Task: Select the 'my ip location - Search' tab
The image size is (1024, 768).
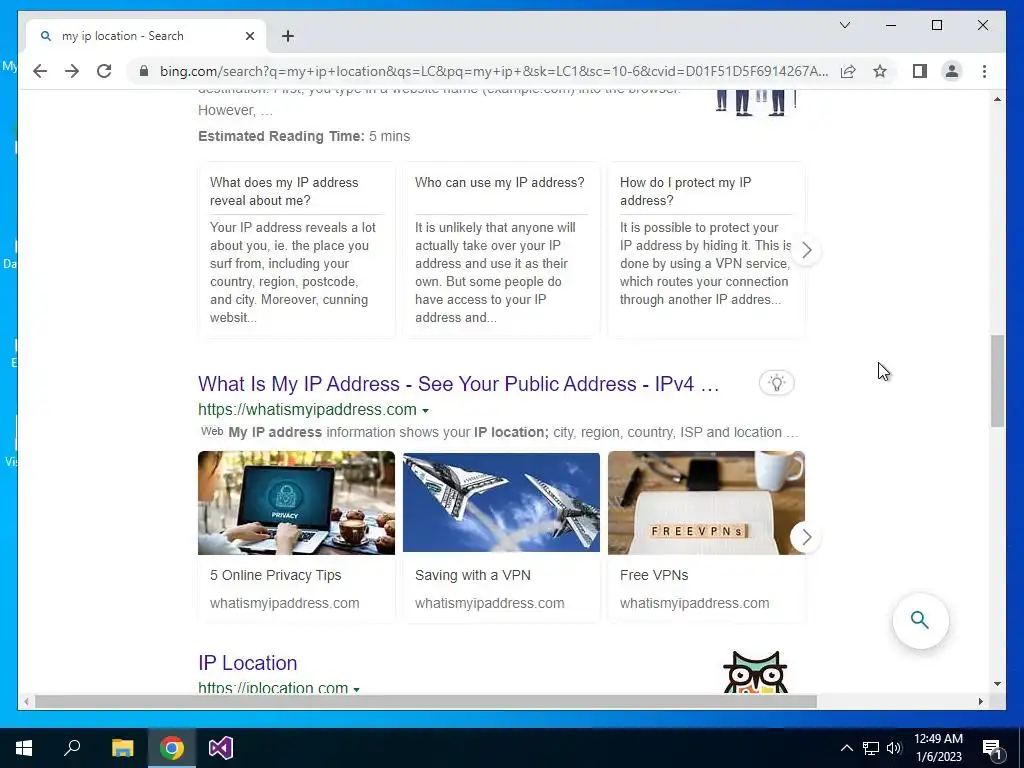Action: [x=146, y=36]
